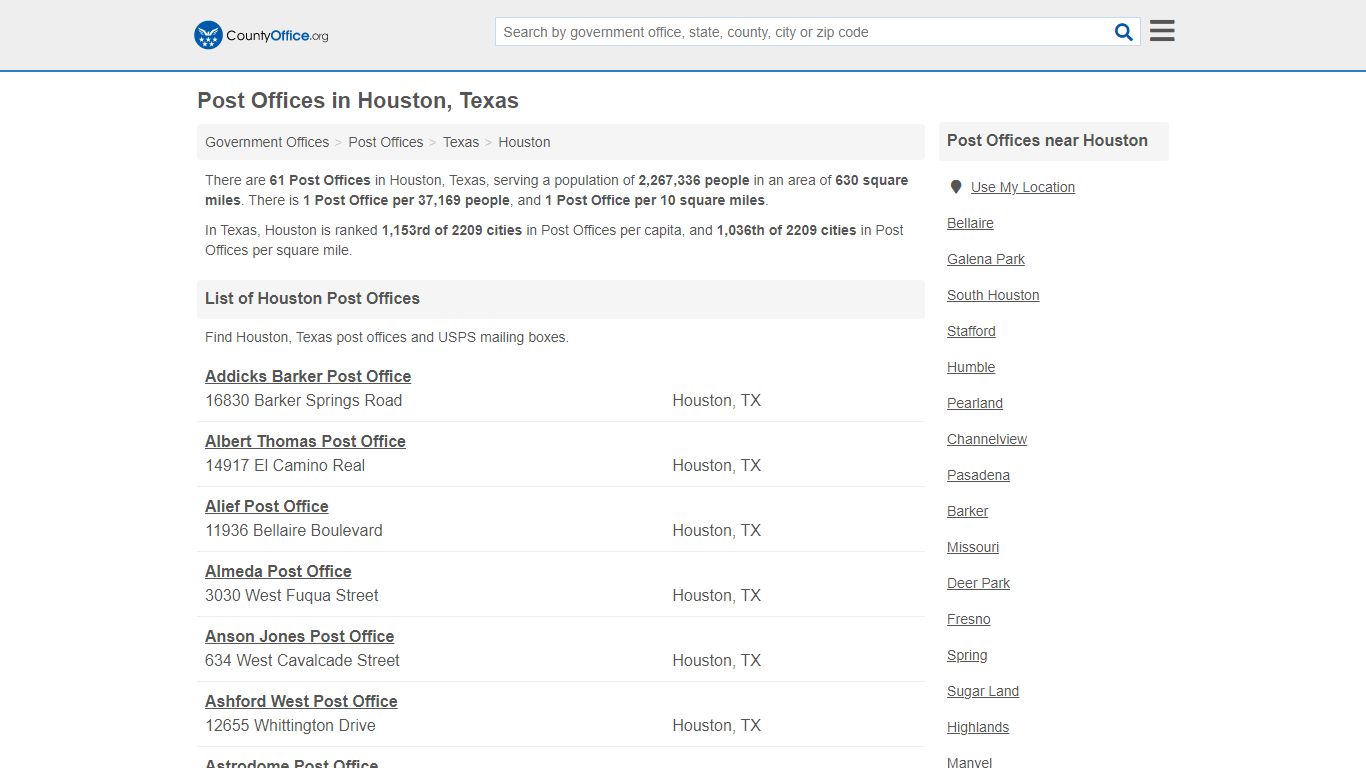This screenshot has width=1366, height=768.
Task: Click address 14917 El Camino Real
Action: [285, 465]
